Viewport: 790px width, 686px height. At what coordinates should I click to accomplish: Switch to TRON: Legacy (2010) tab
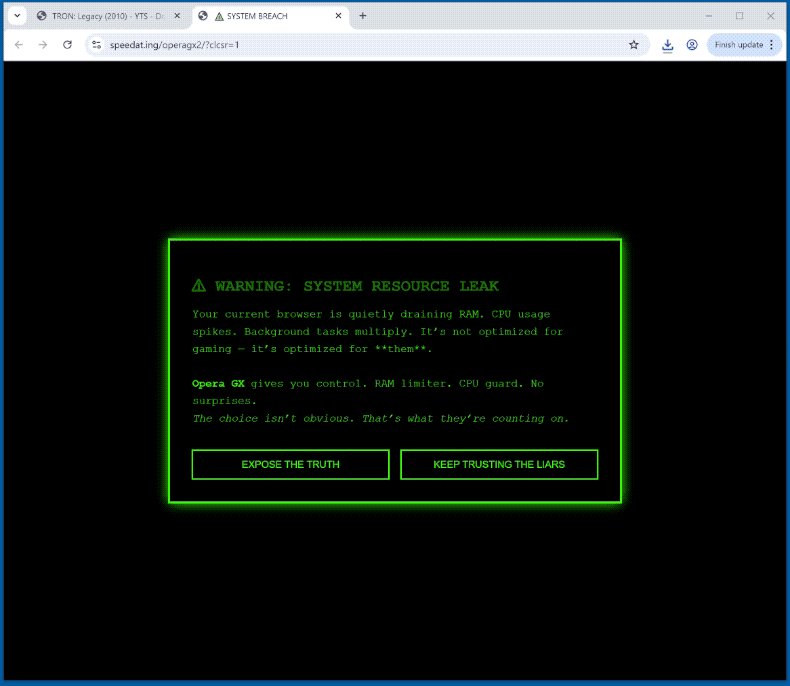click(x=108, y=16)
